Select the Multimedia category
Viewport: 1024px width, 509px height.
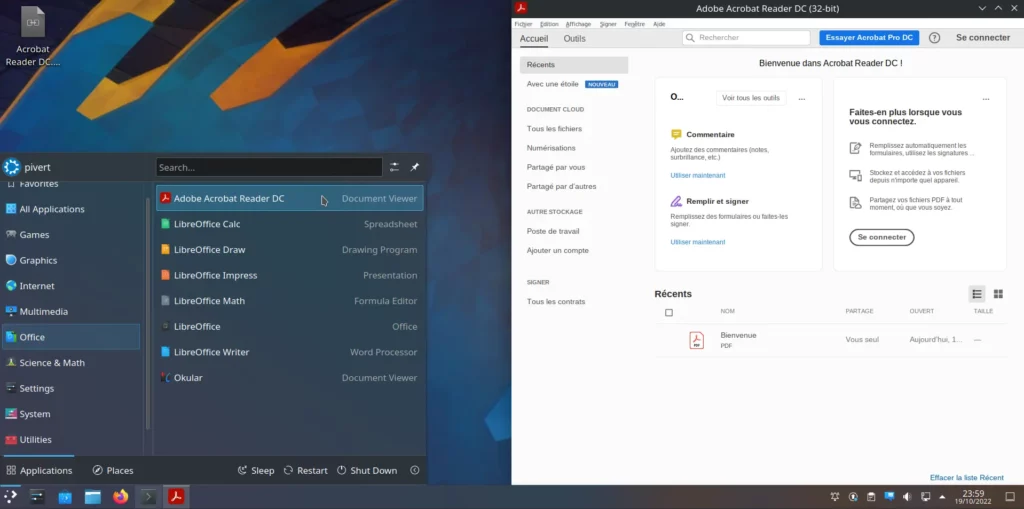[x=71, y=311]
